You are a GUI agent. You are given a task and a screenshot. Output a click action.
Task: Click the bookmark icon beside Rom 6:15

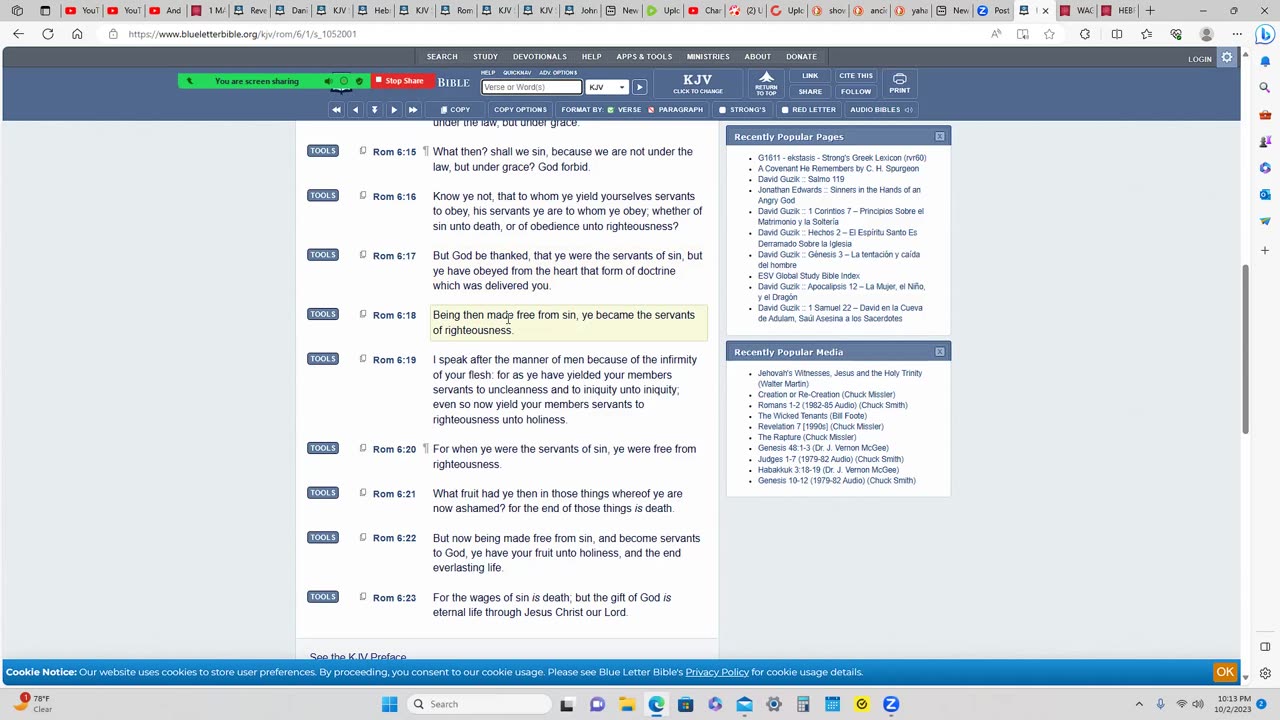click(363, 151)
